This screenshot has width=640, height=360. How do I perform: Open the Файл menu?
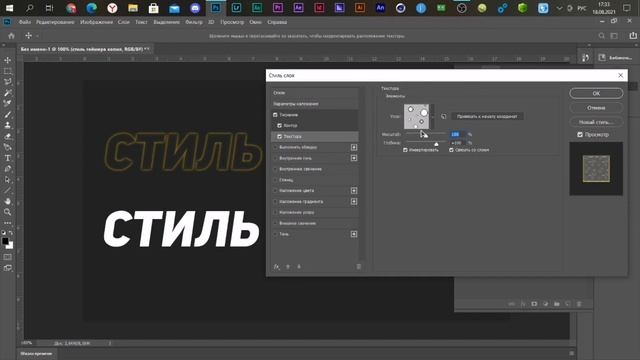point(24,22)
